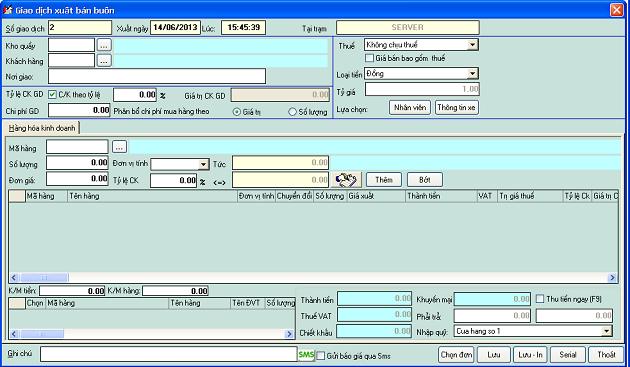Click promotion grid scroll right arrow
Screen dimensions: 630x367
pos(289,334)
